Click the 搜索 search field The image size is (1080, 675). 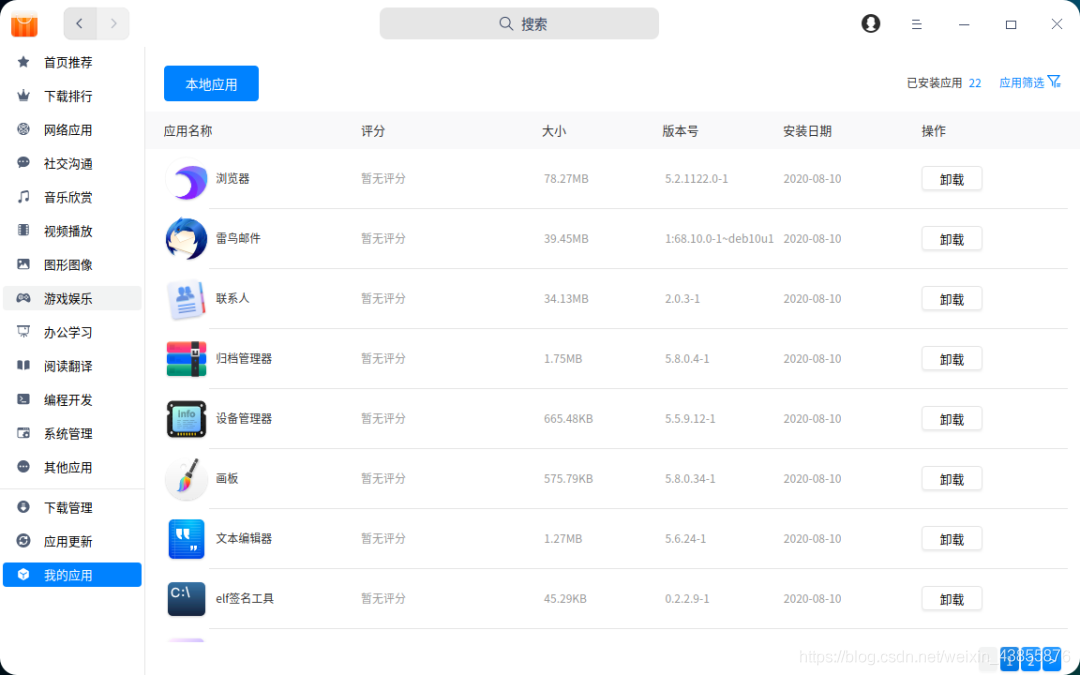[519, 23]
